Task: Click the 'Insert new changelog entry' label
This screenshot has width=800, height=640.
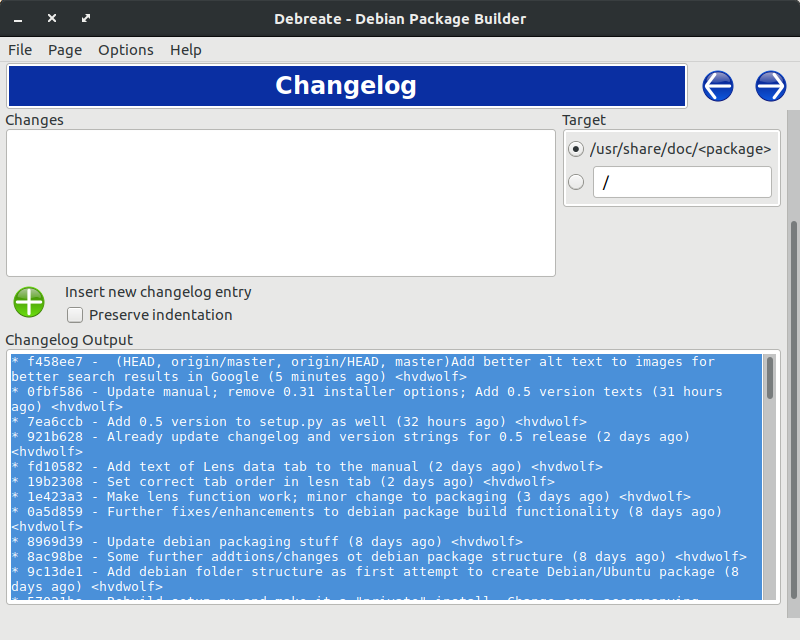Action: [x=158, y=292]
